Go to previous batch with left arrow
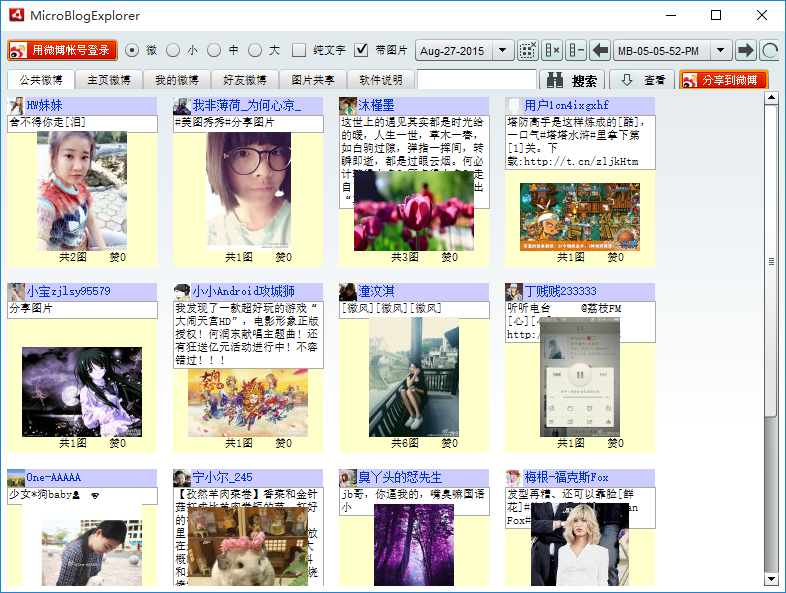The image size is (786, 593). (600, 50)
